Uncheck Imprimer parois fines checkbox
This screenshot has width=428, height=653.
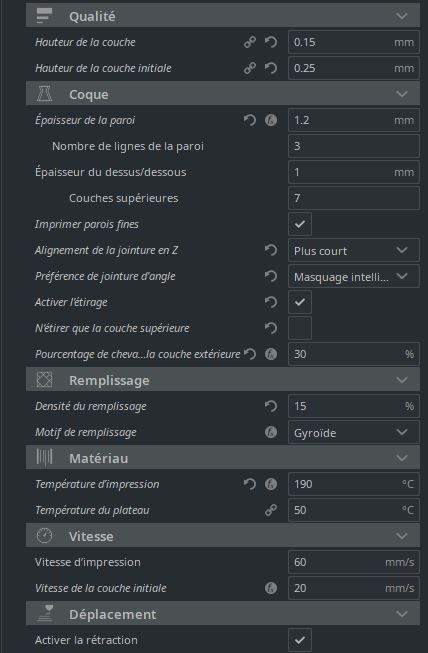[300, 224]
